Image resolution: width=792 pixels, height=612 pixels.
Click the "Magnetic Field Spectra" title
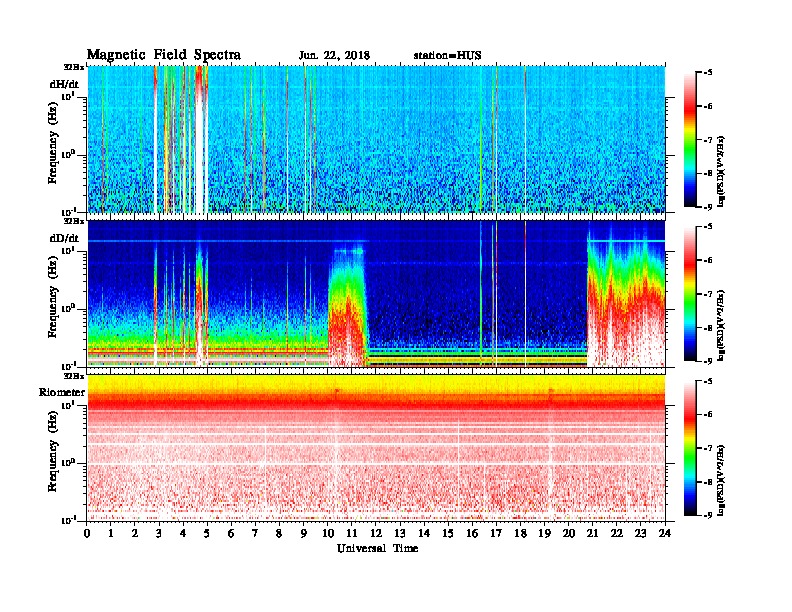pyautogui.click(x=164, y=55)
